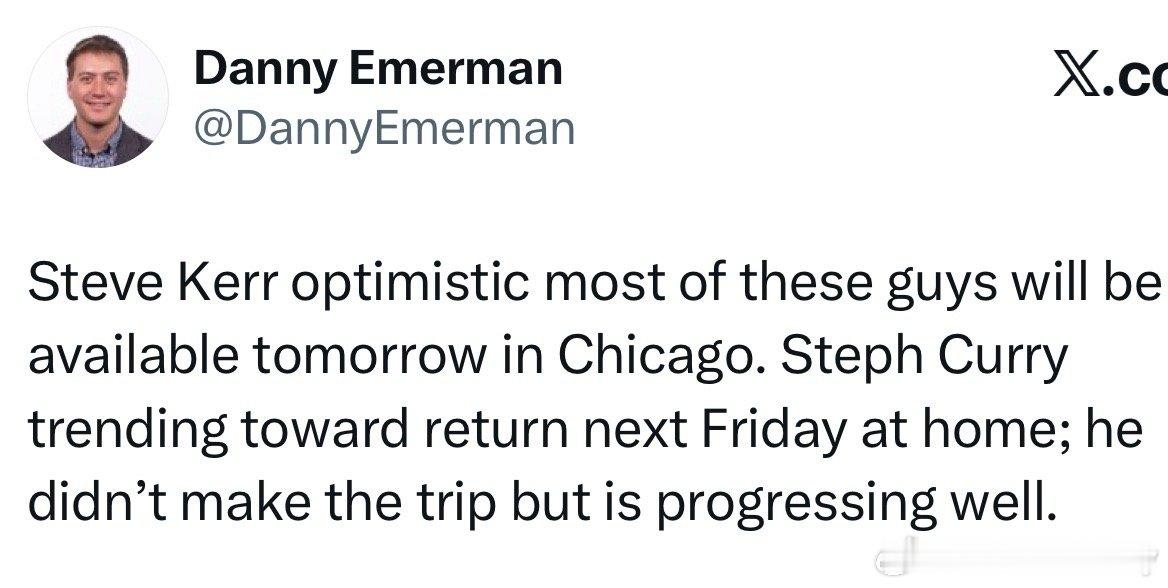Open the Danny Emerman display name
The height and width of the screenshot is (588, 1168).
(x=377, y=69)
